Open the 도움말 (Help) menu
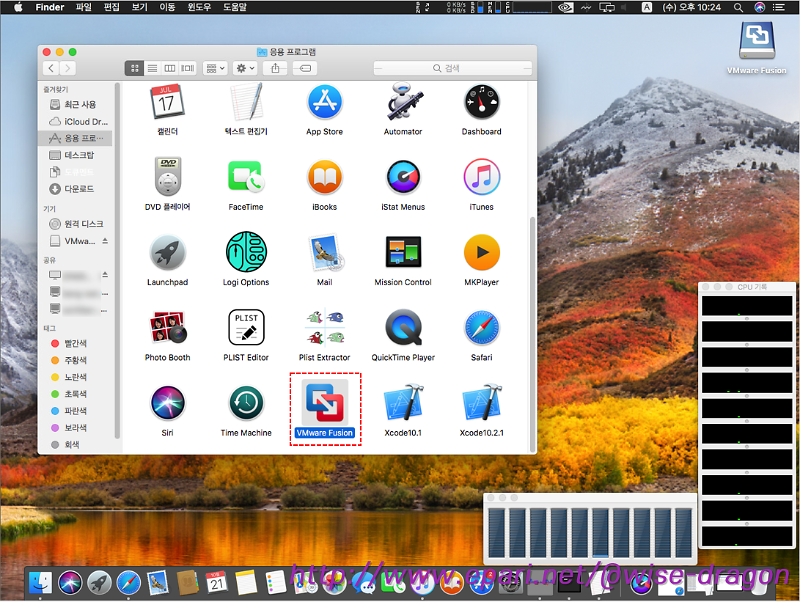This screenshot has width=800, height=602. pos(235,7)
